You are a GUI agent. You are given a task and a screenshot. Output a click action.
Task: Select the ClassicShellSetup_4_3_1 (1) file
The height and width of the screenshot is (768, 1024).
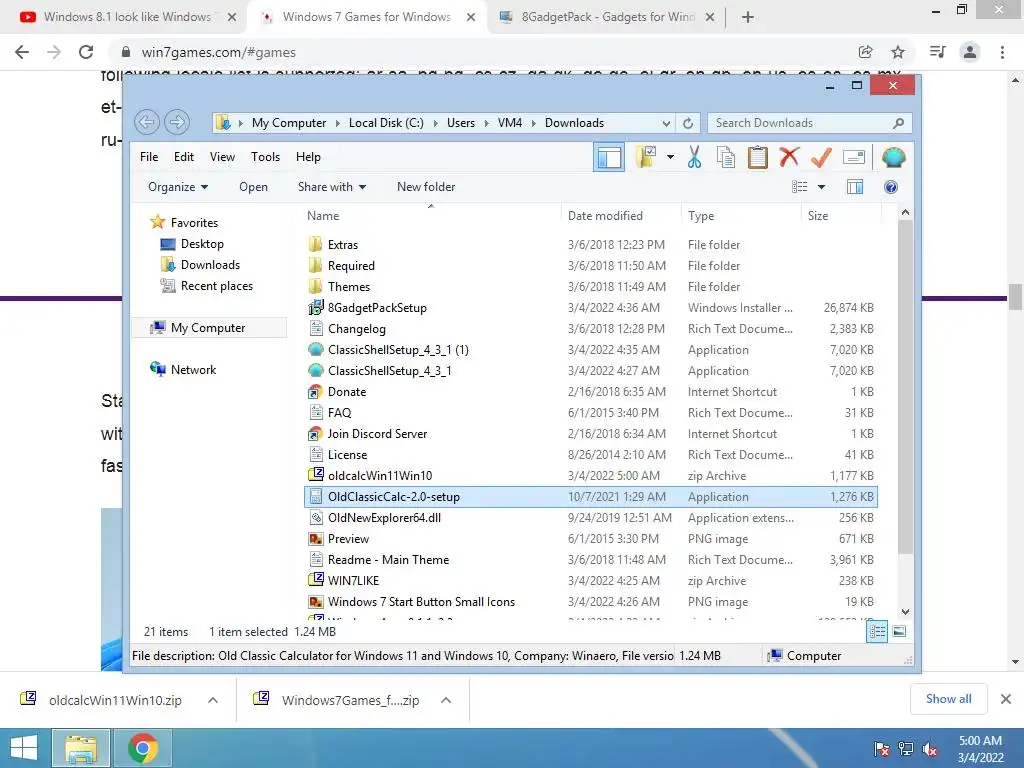[x=398, y=349]
